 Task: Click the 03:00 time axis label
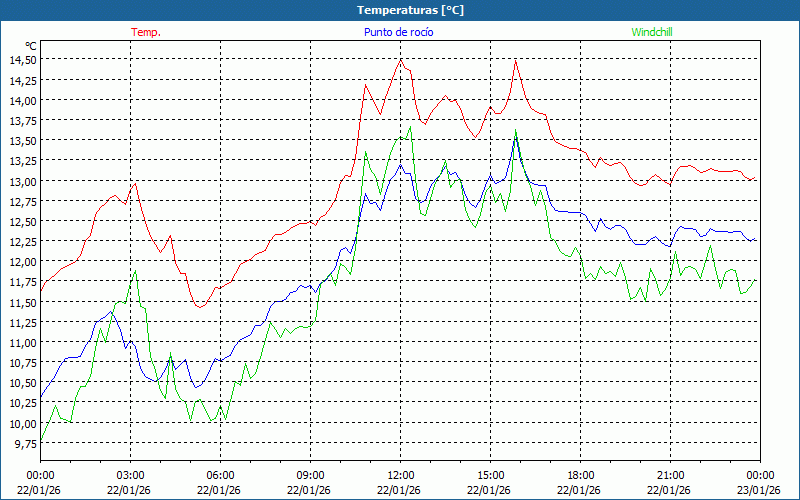(130, 475)
